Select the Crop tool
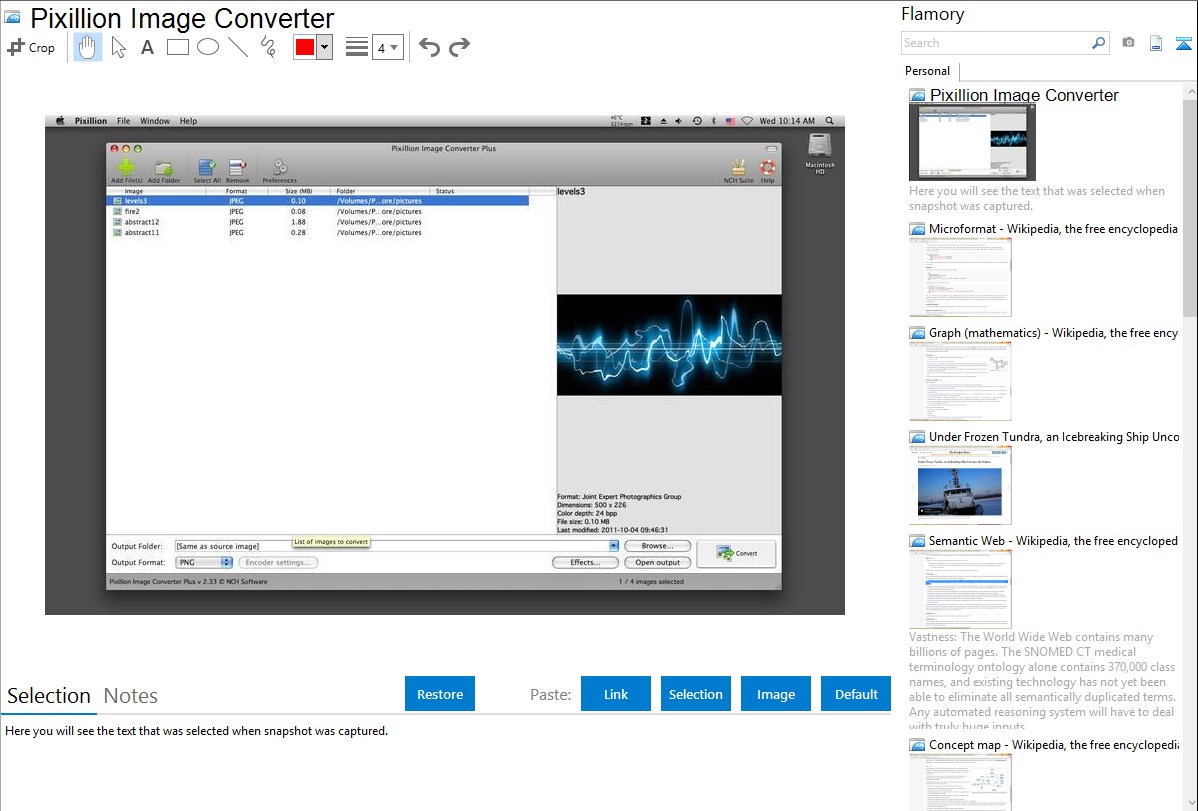1198x811 pixels. [x=31, y=47]
